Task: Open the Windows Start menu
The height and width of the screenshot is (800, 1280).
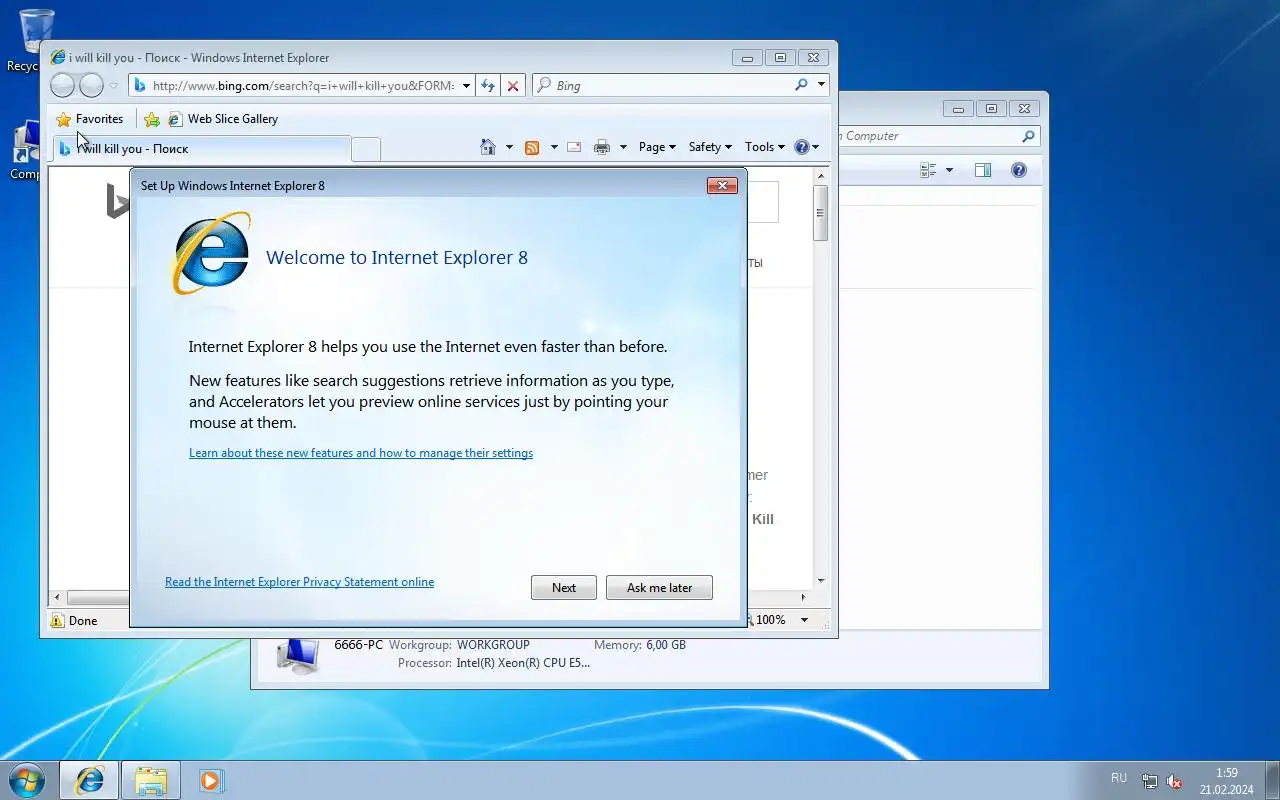Action: coord(27,780)
